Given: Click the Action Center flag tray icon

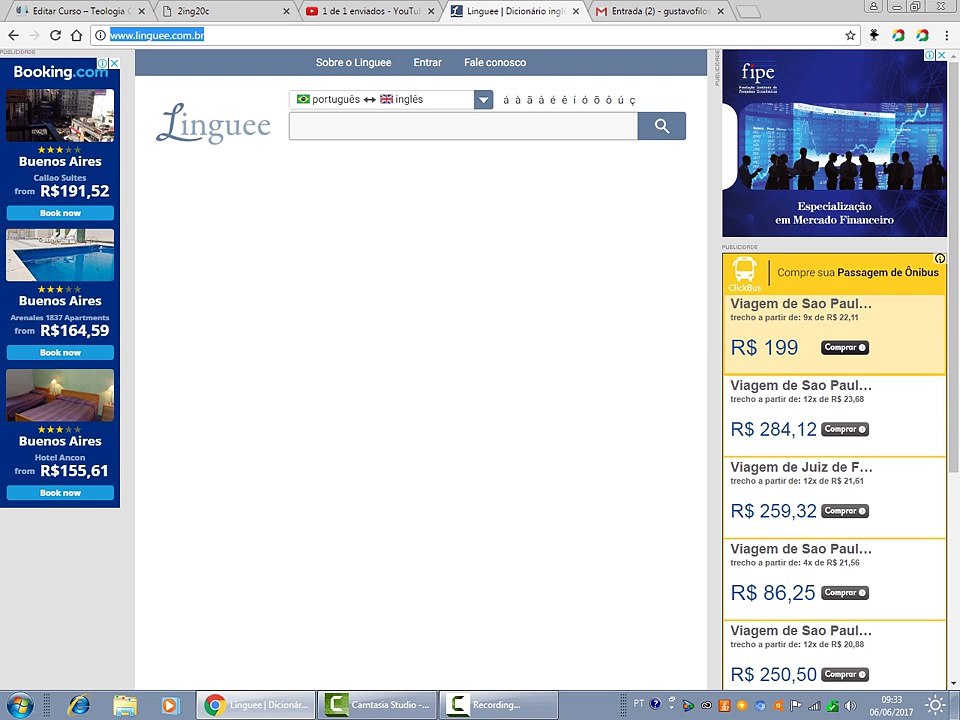Looking at the screenshot, I should (796, 706).
